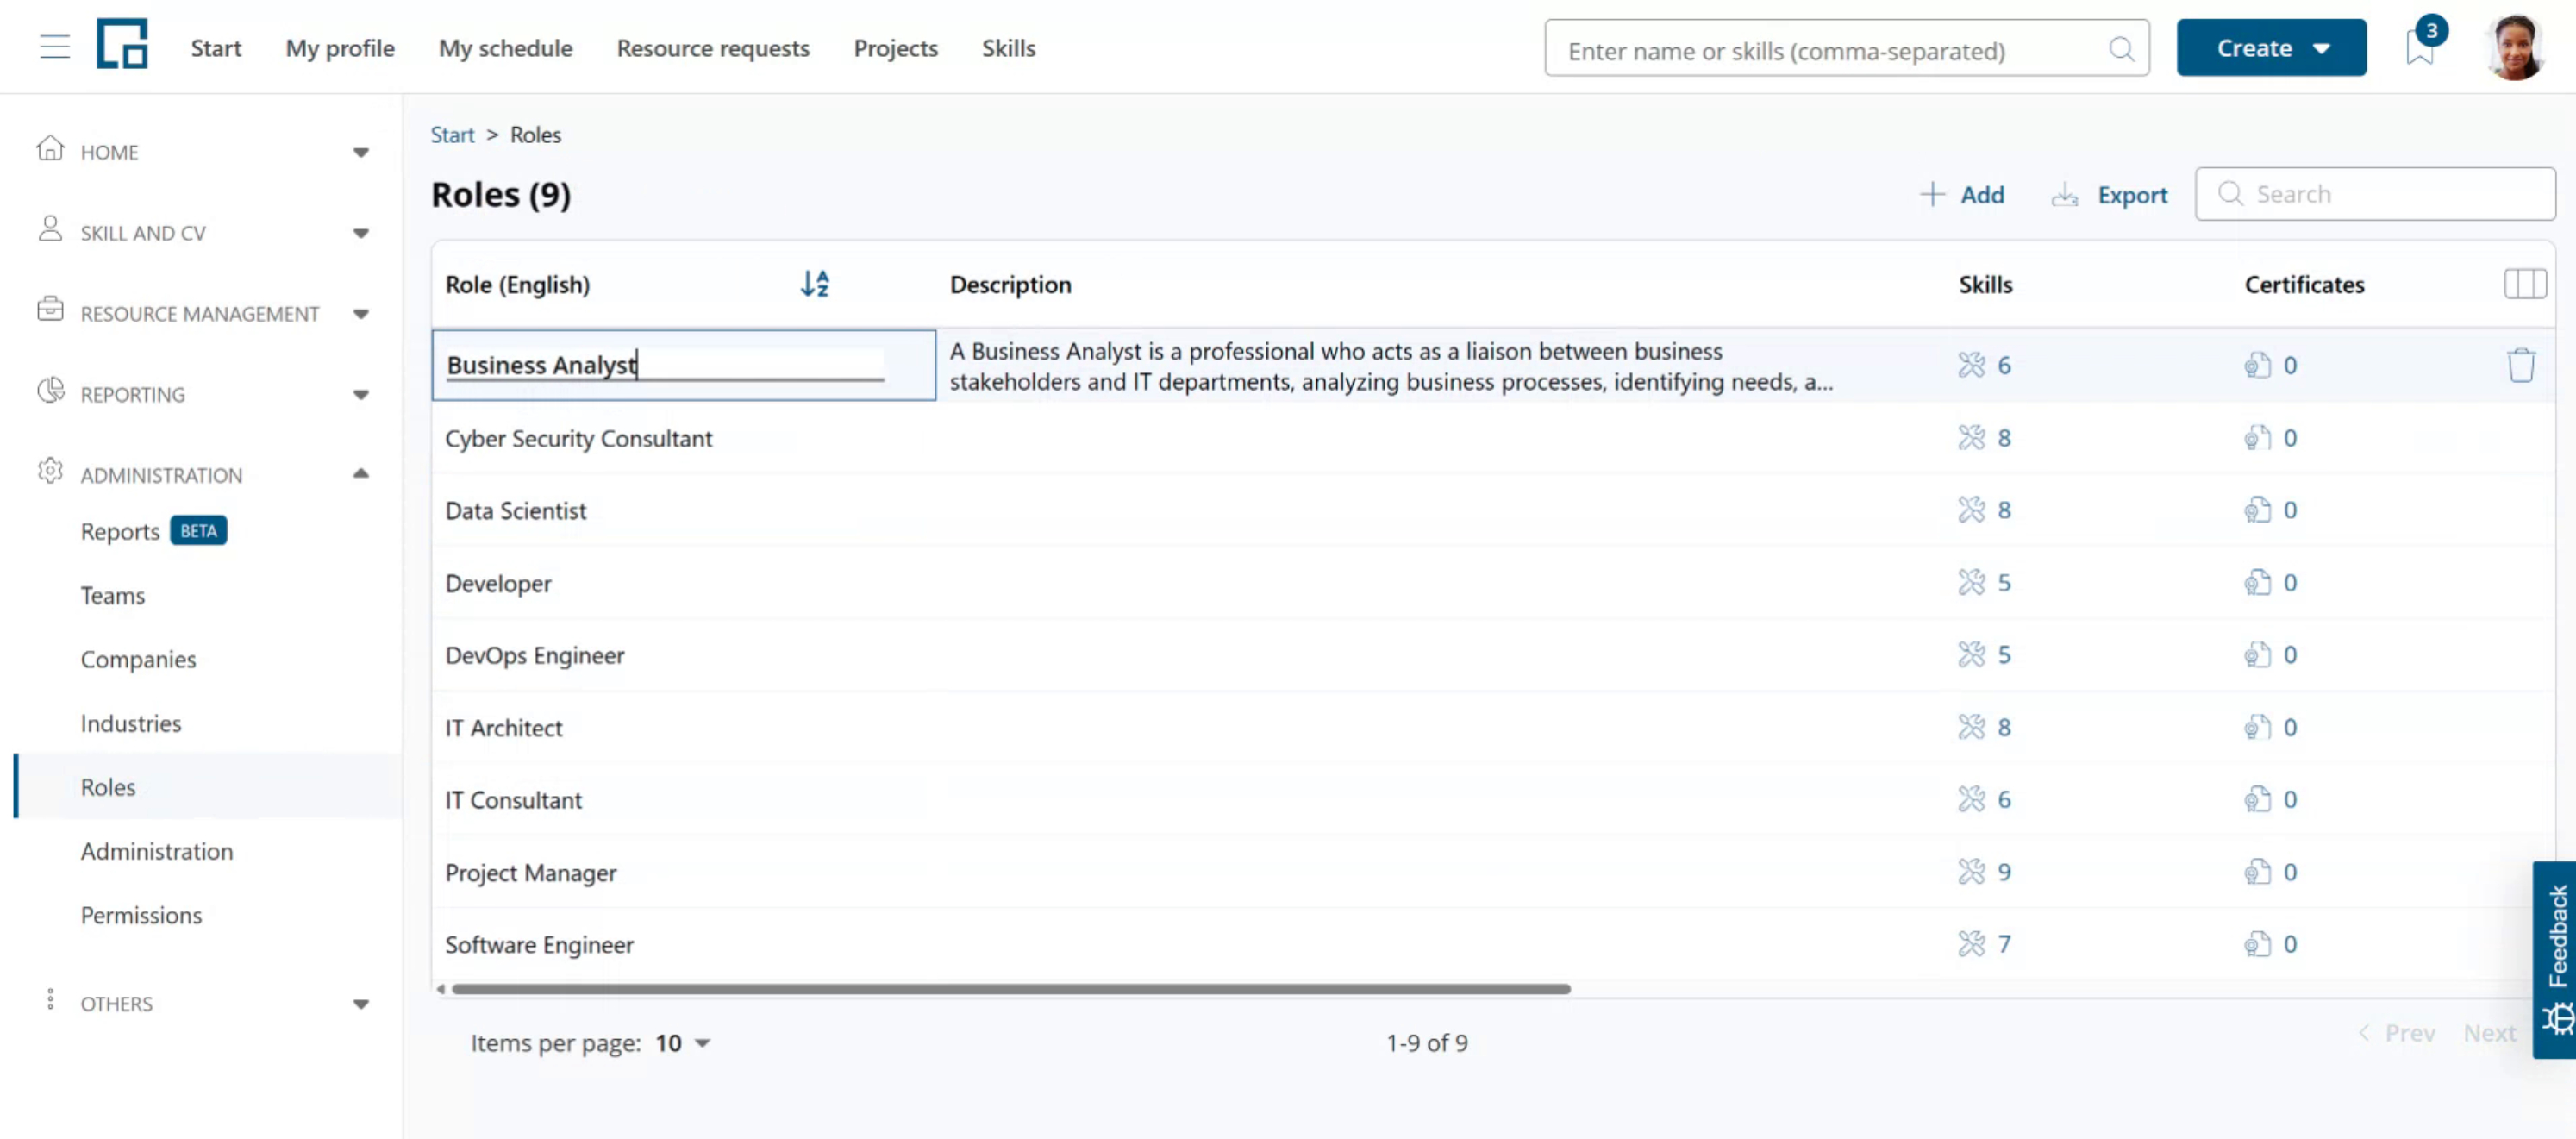This screenshot has height=1139, width=2576.
Task: Follow the Start breadcrumb link
Action: coord(452,135)
